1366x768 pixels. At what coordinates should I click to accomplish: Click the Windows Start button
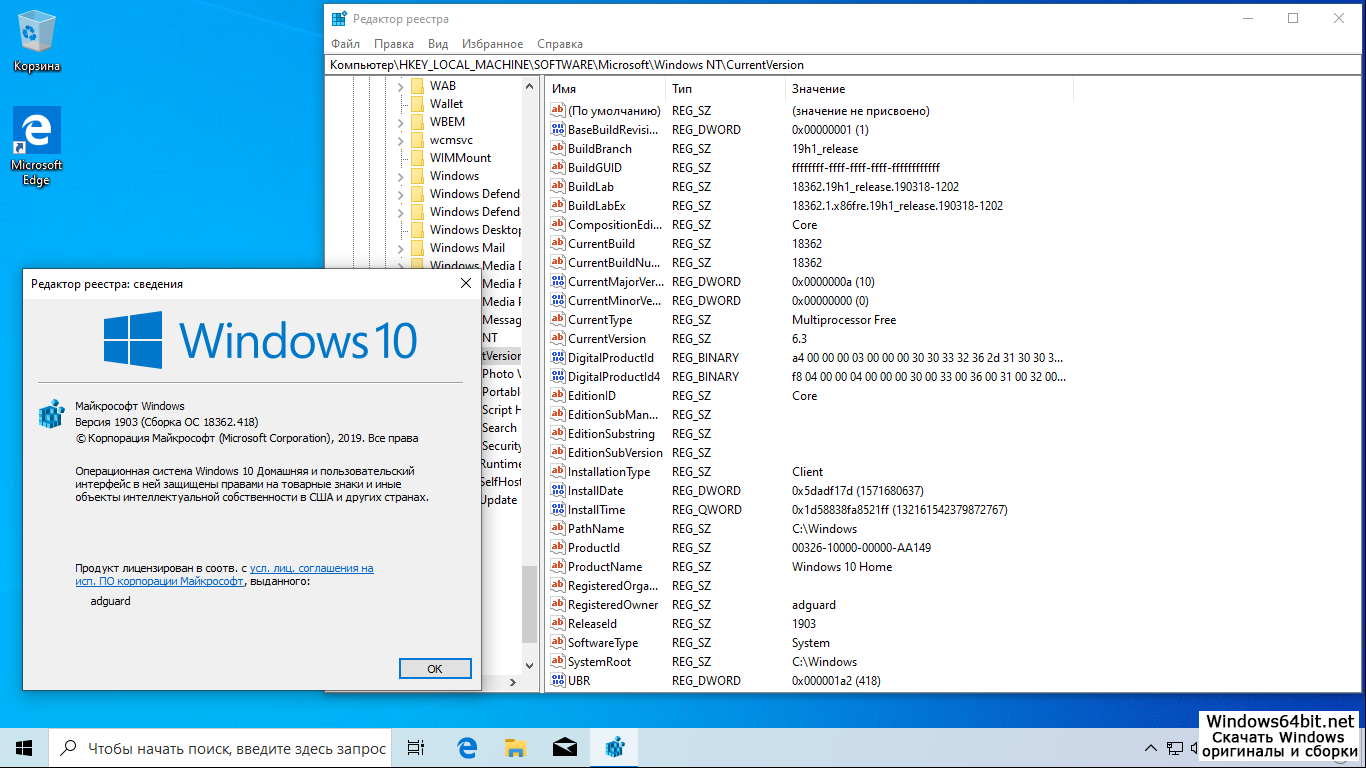(24, 748)
